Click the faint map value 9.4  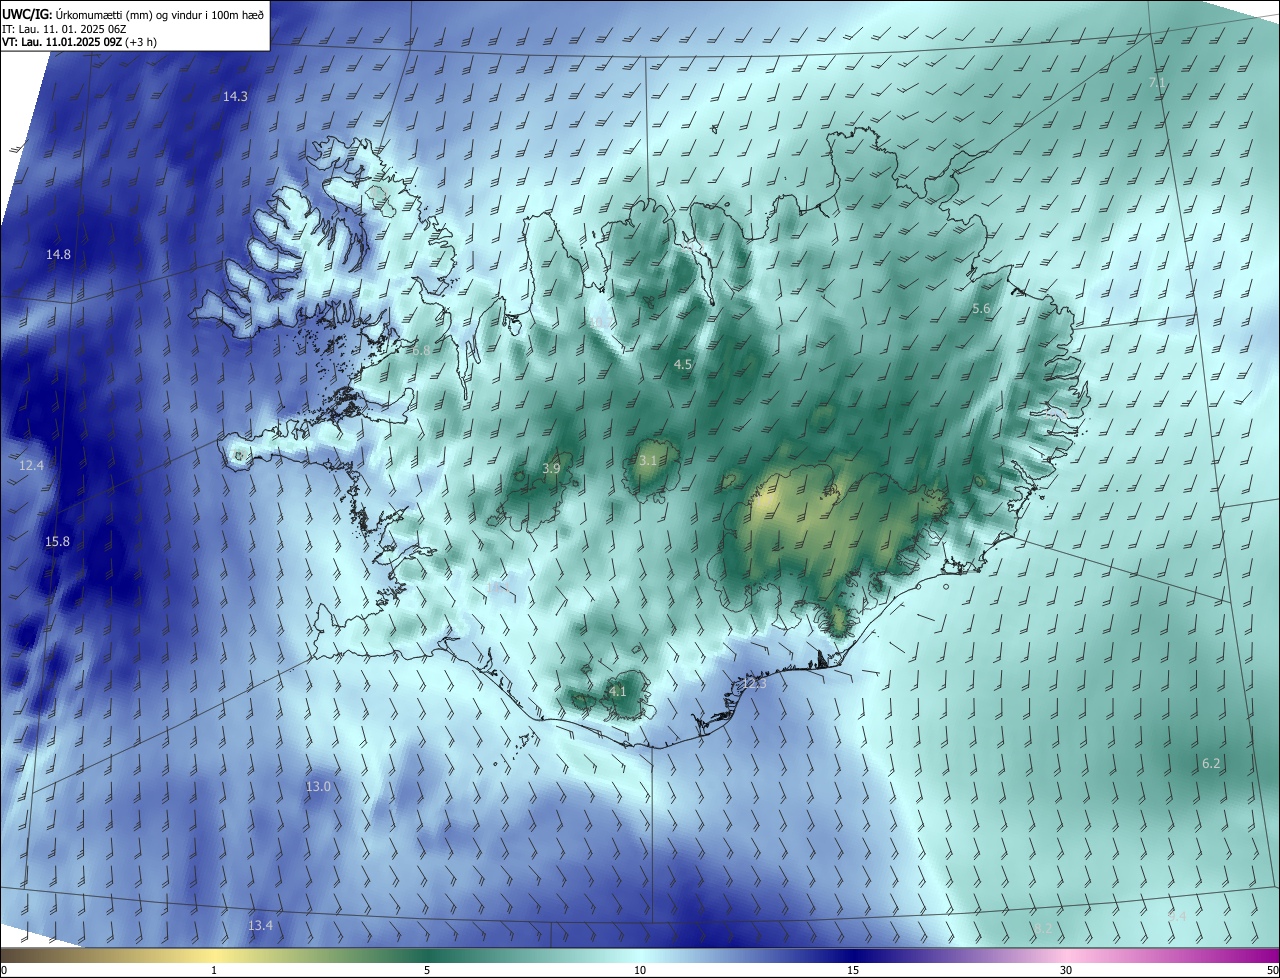coord(1177,917)
